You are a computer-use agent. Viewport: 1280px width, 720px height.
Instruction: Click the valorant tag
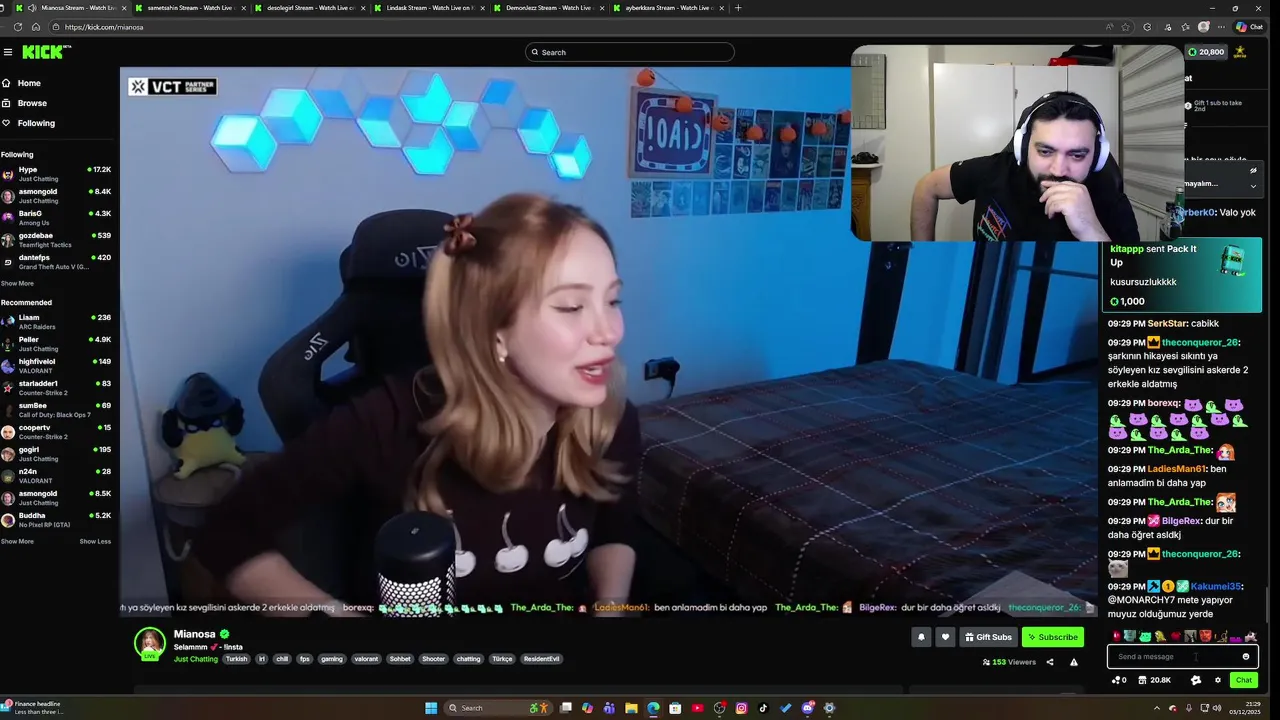click(x=366, y=659)
